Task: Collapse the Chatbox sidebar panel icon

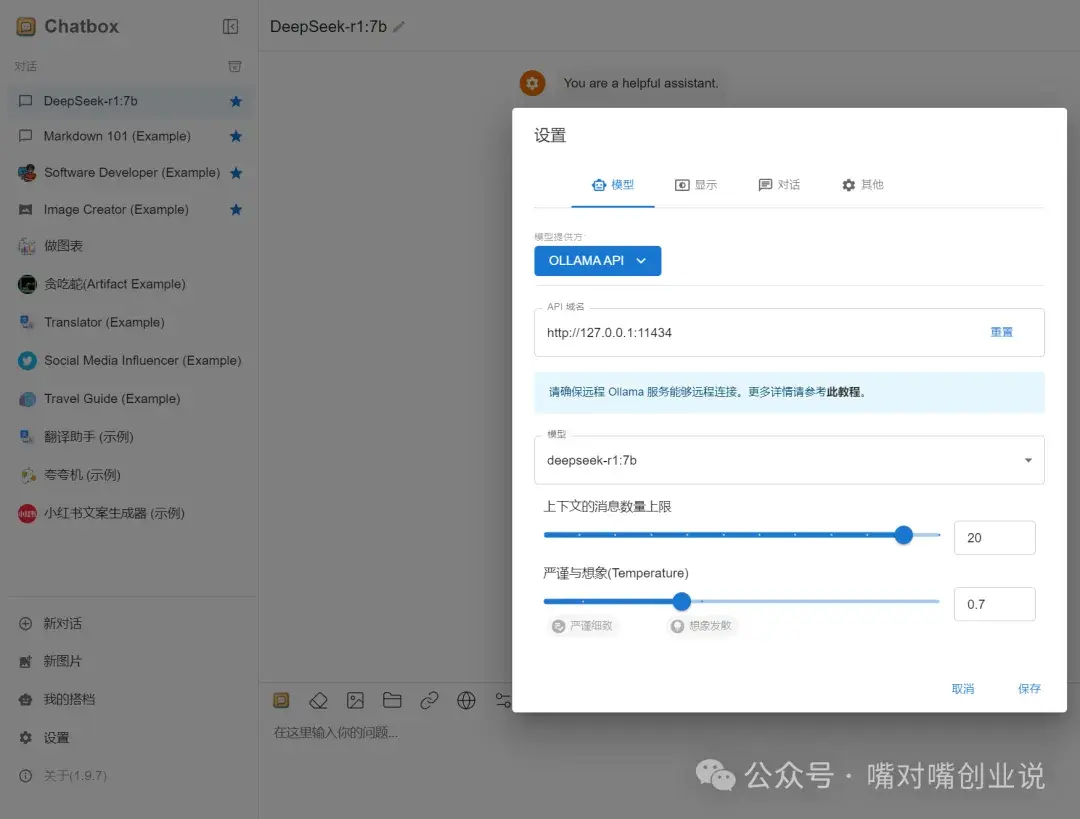Action: click(x=230, y=26)
